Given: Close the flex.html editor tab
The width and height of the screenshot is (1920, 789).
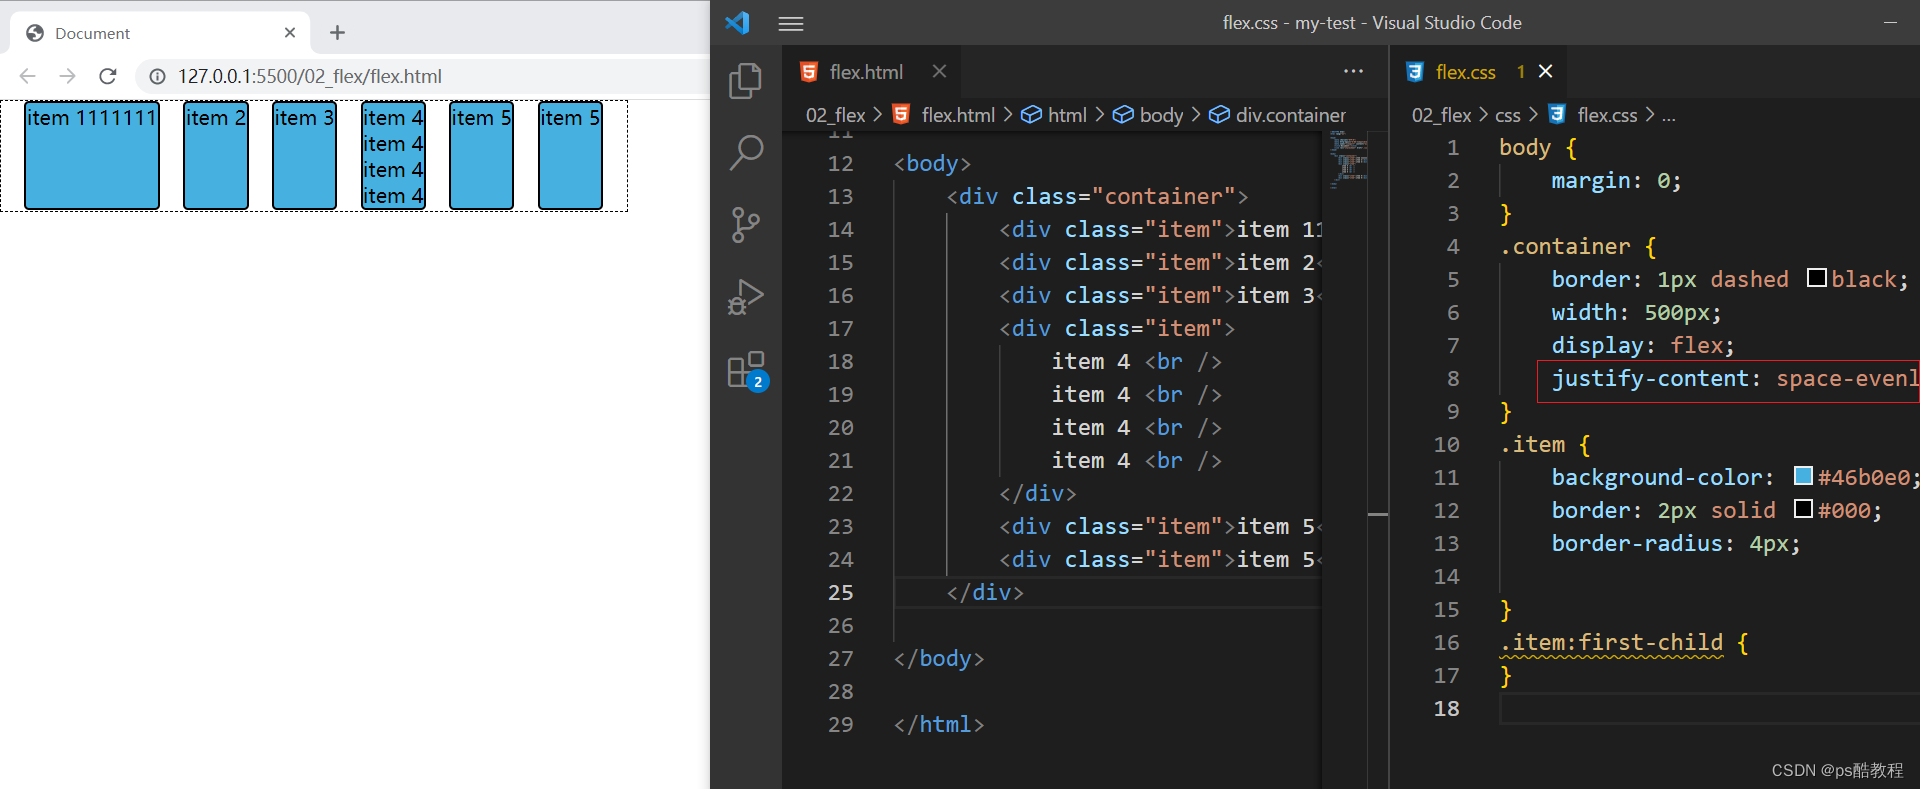Looking at the screenshot, I should point(939,71).
